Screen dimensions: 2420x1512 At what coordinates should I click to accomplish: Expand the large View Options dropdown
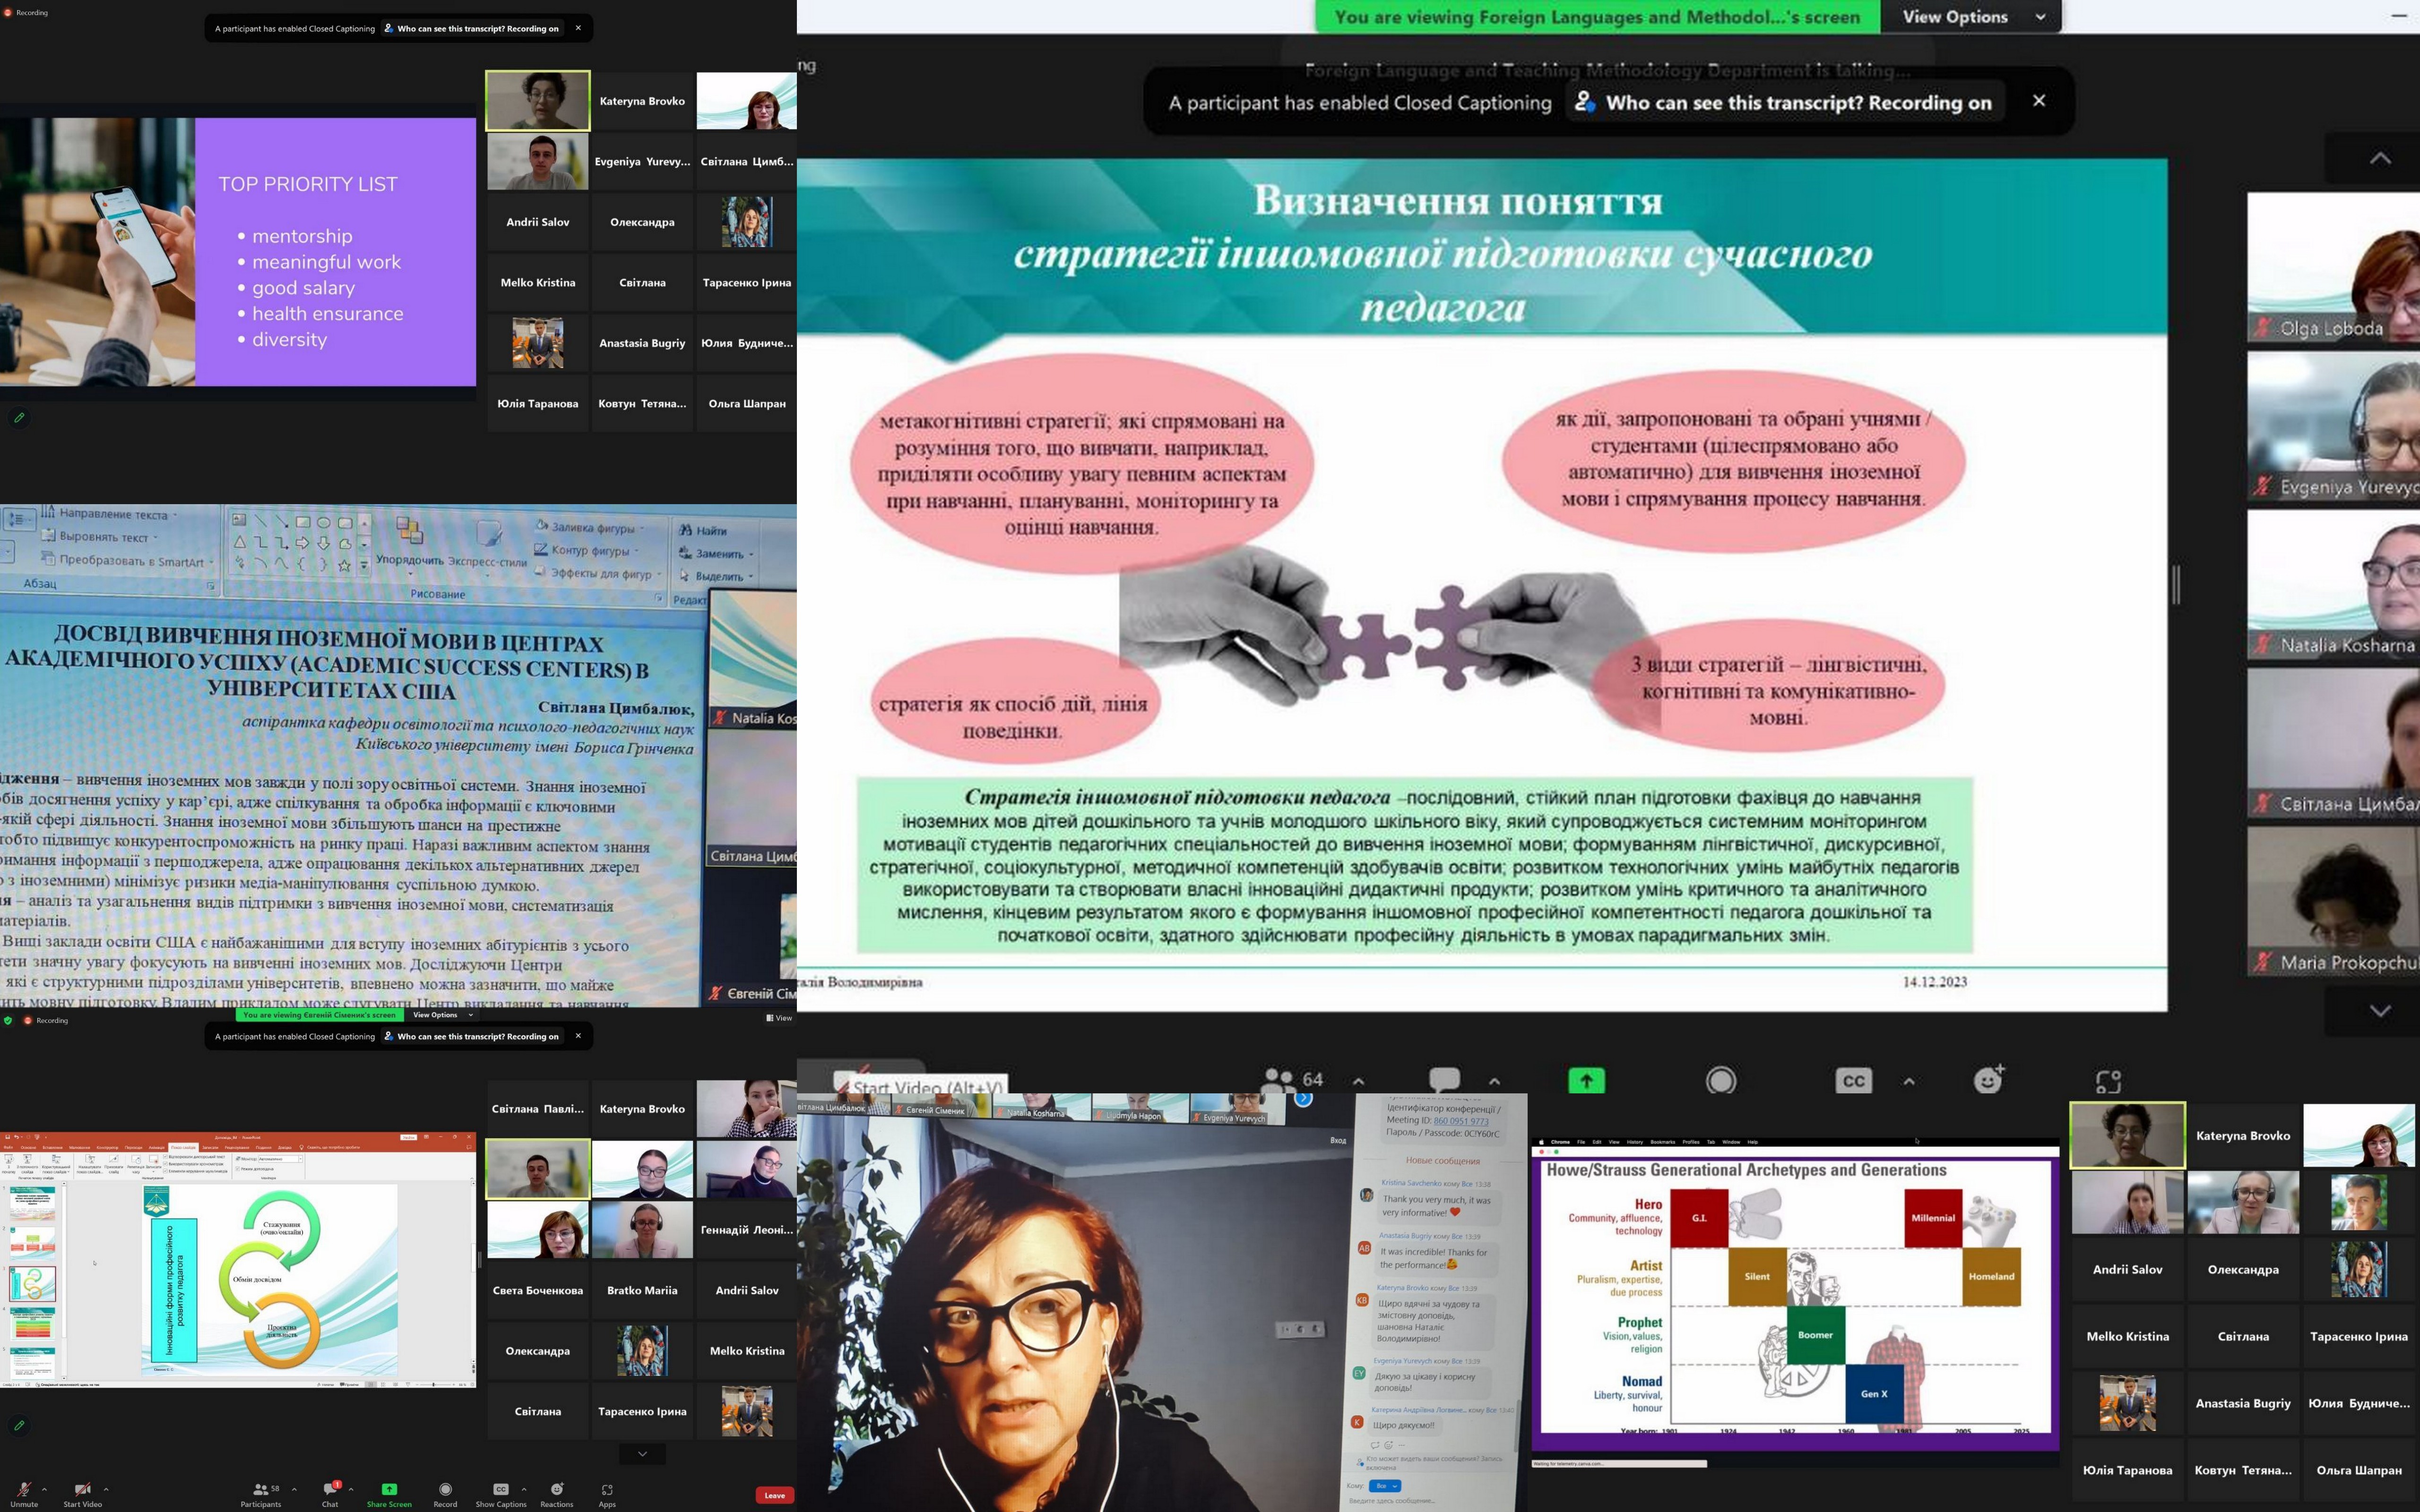[x=1969, y=17]
